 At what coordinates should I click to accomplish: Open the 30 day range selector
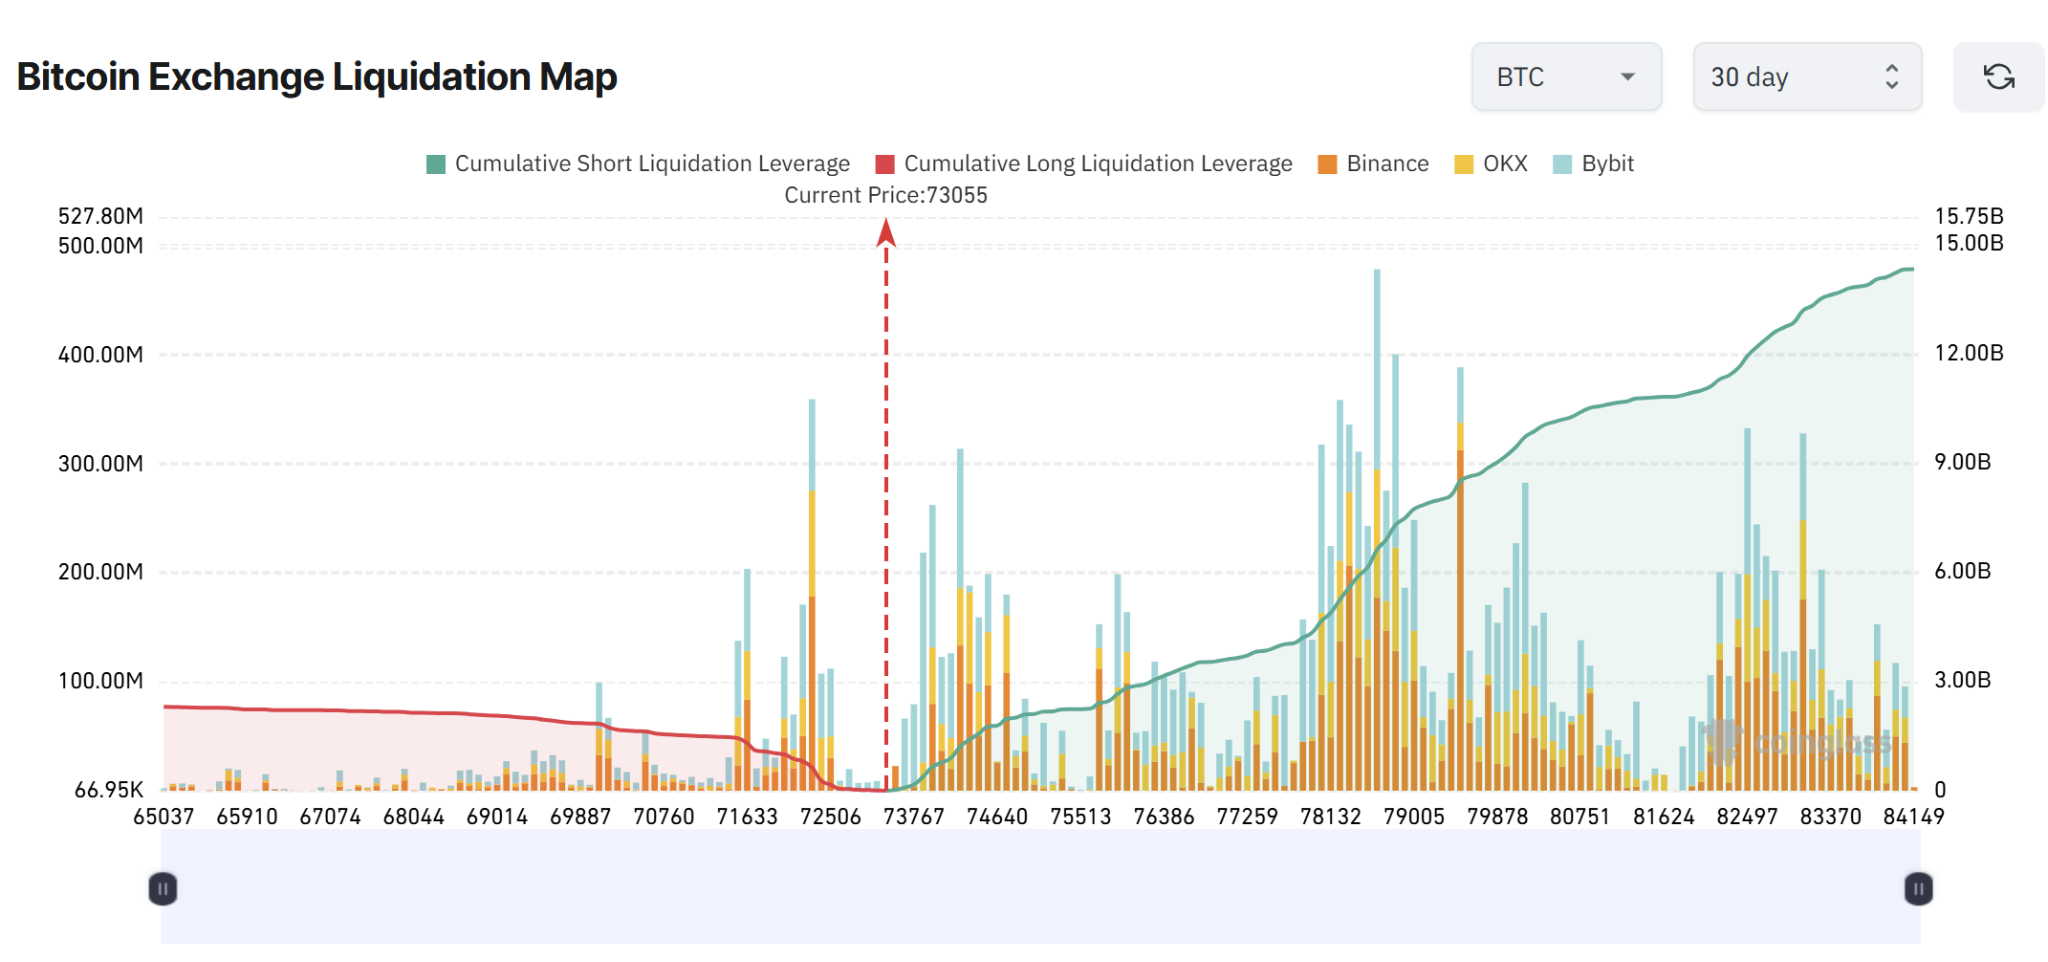click(1807, 77)
